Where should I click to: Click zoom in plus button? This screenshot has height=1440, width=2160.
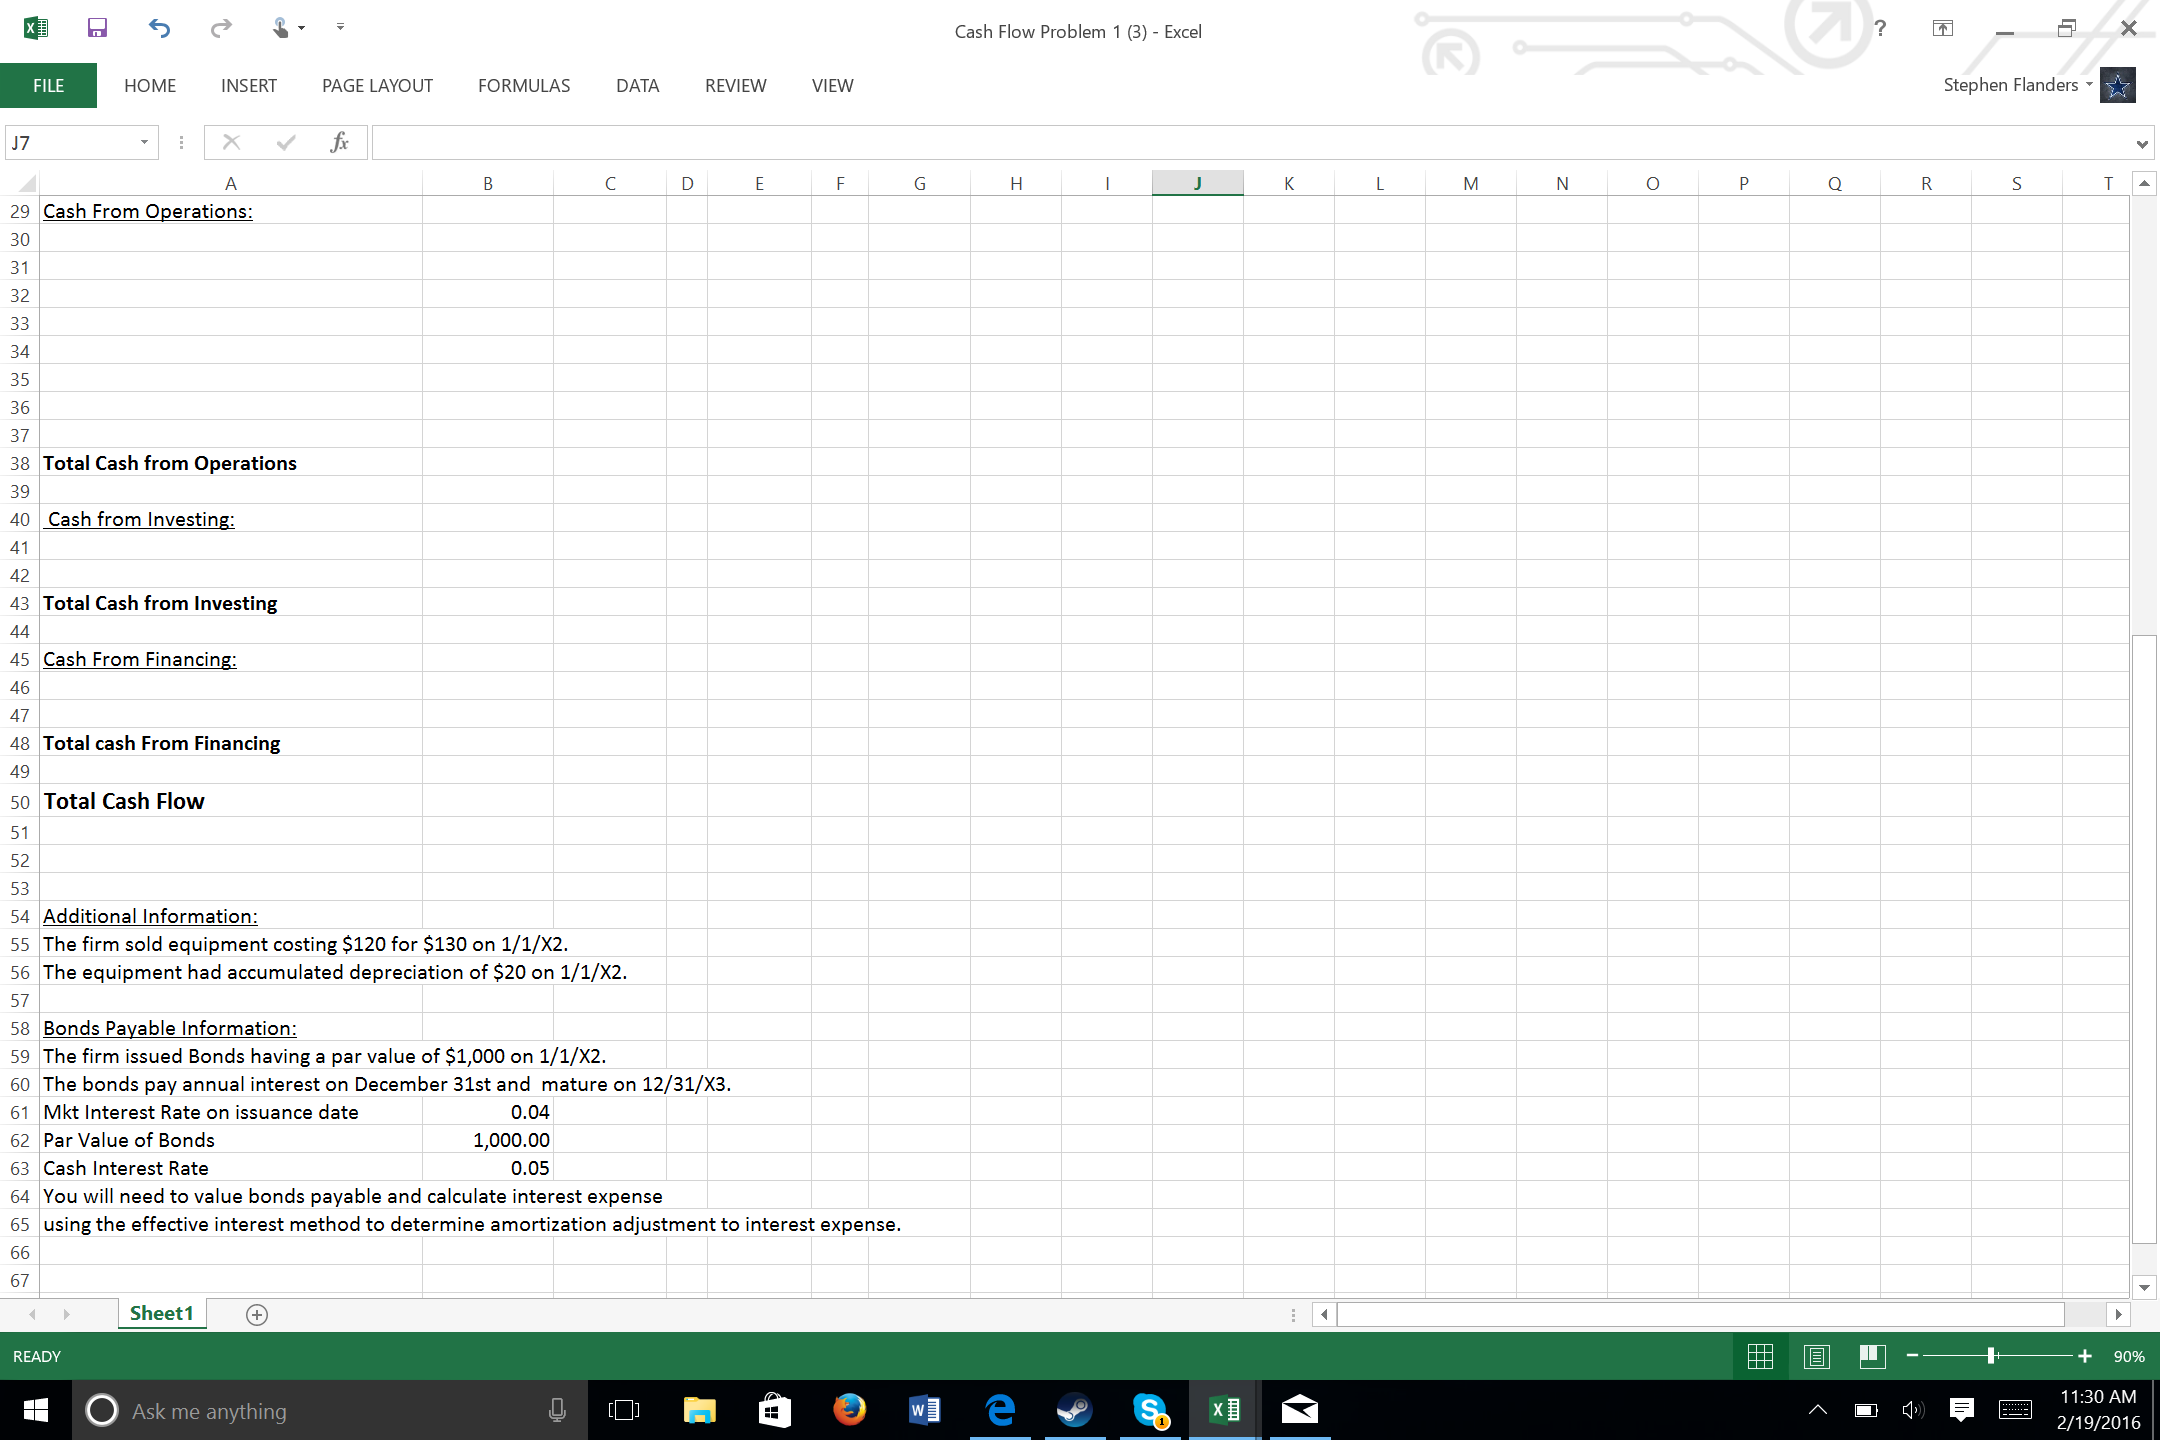click(2084, 1356)
